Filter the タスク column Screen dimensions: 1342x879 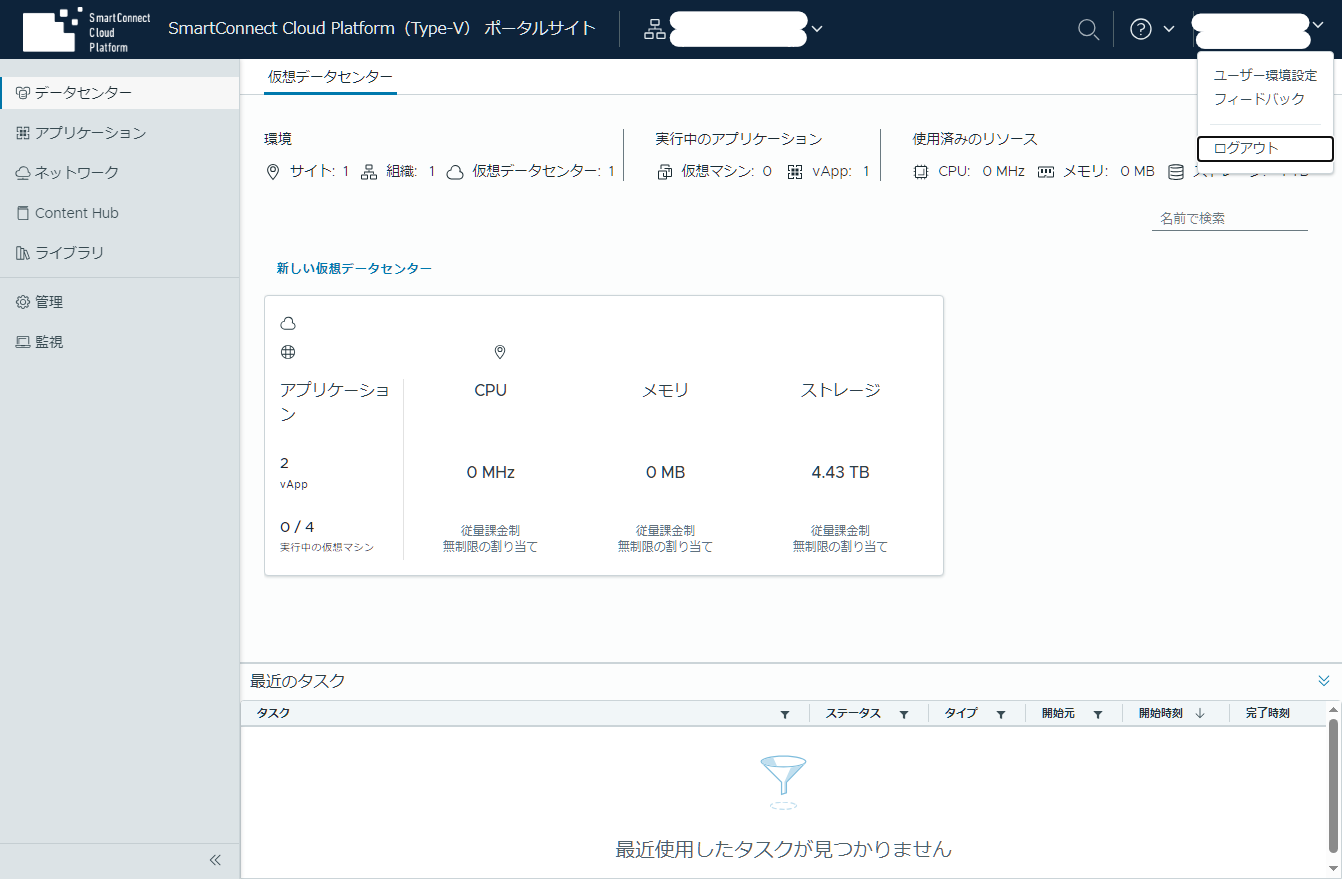[x=785, y=714]
